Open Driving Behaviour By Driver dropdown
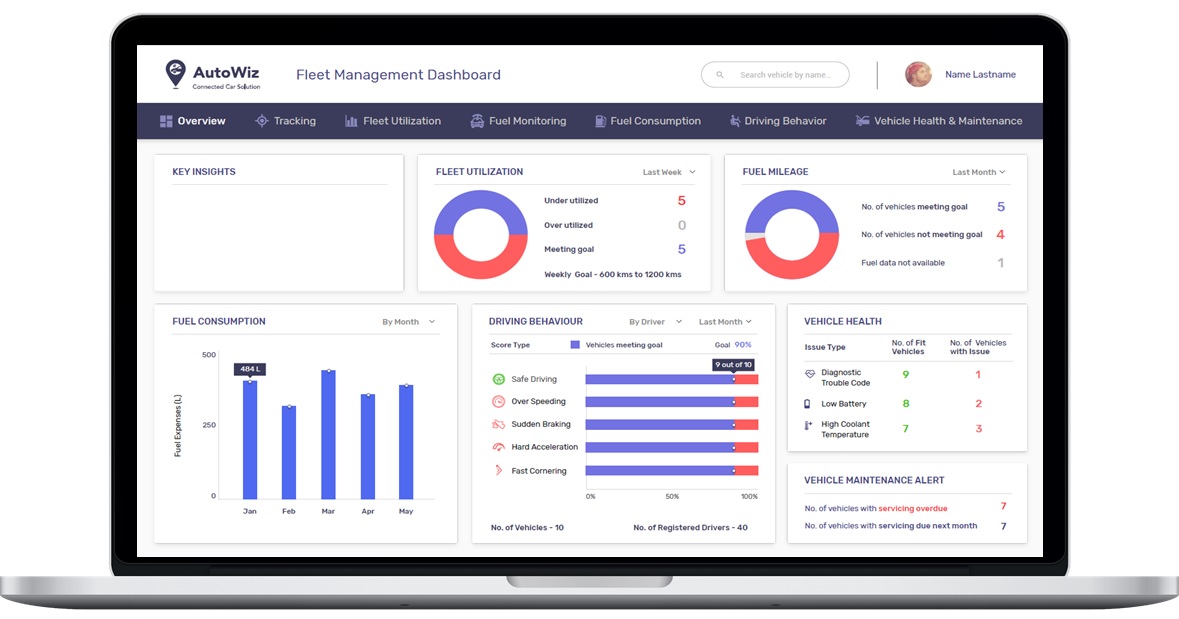The image size is (1179, 619). click(656, 322)
